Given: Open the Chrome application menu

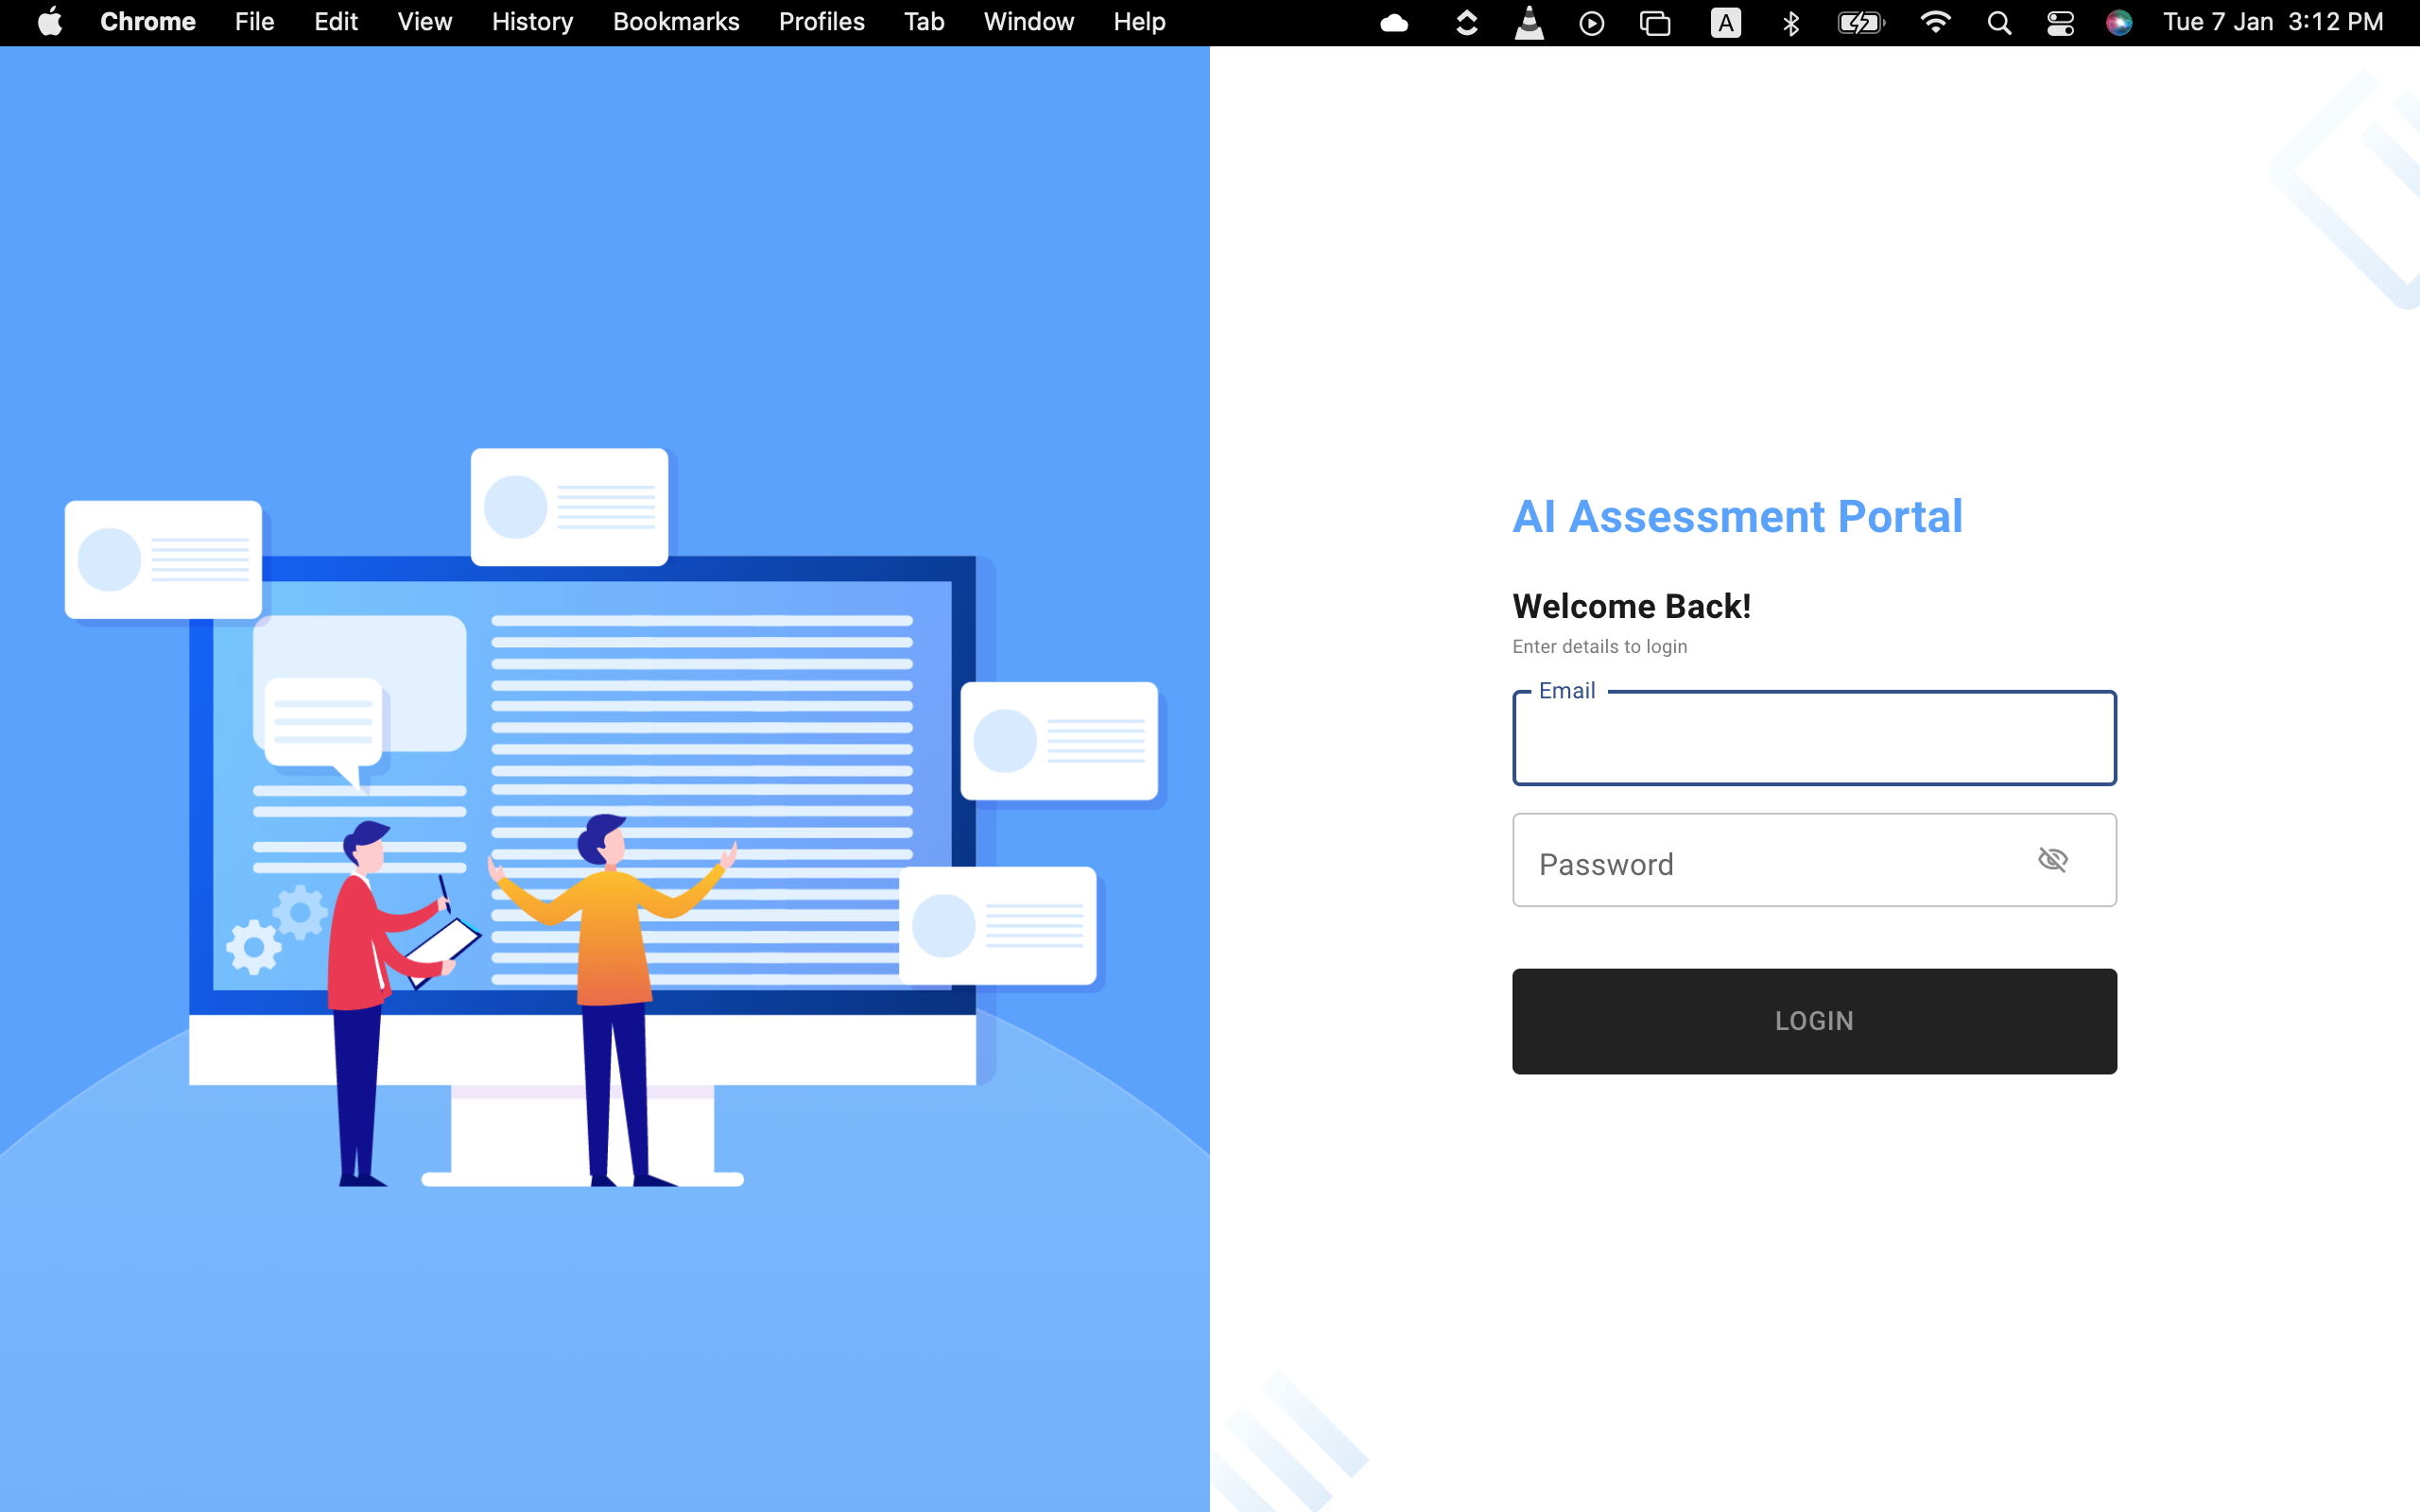Looking at the screenshot, I should [147, 22].
